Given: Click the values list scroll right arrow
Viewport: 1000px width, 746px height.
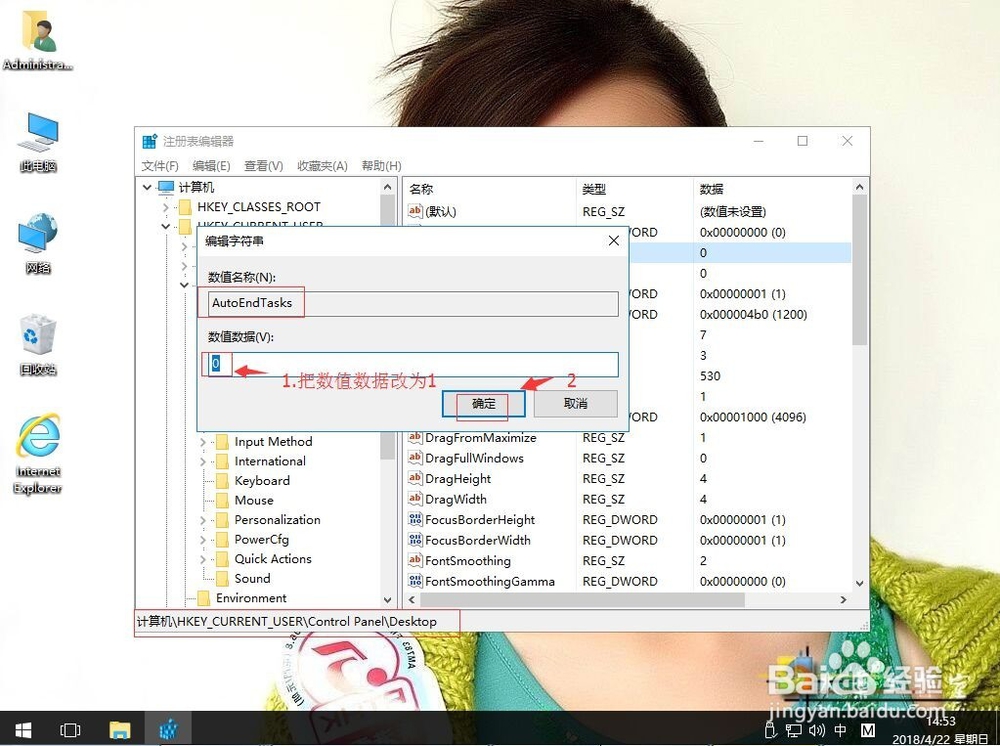Looking at the screenshot, I should [843, 599].
